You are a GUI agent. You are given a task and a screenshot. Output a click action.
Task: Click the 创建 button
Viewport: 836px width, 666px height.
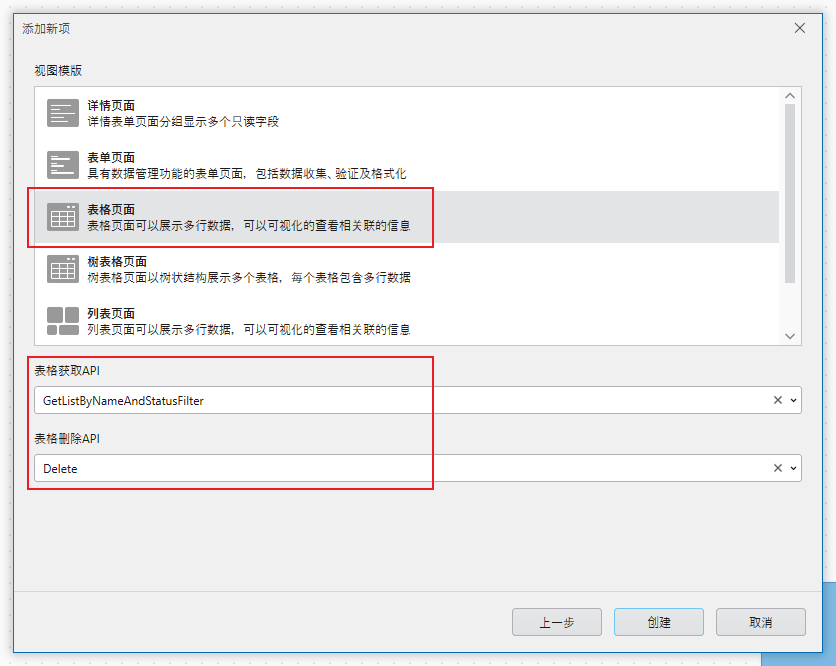click(659, 621)
